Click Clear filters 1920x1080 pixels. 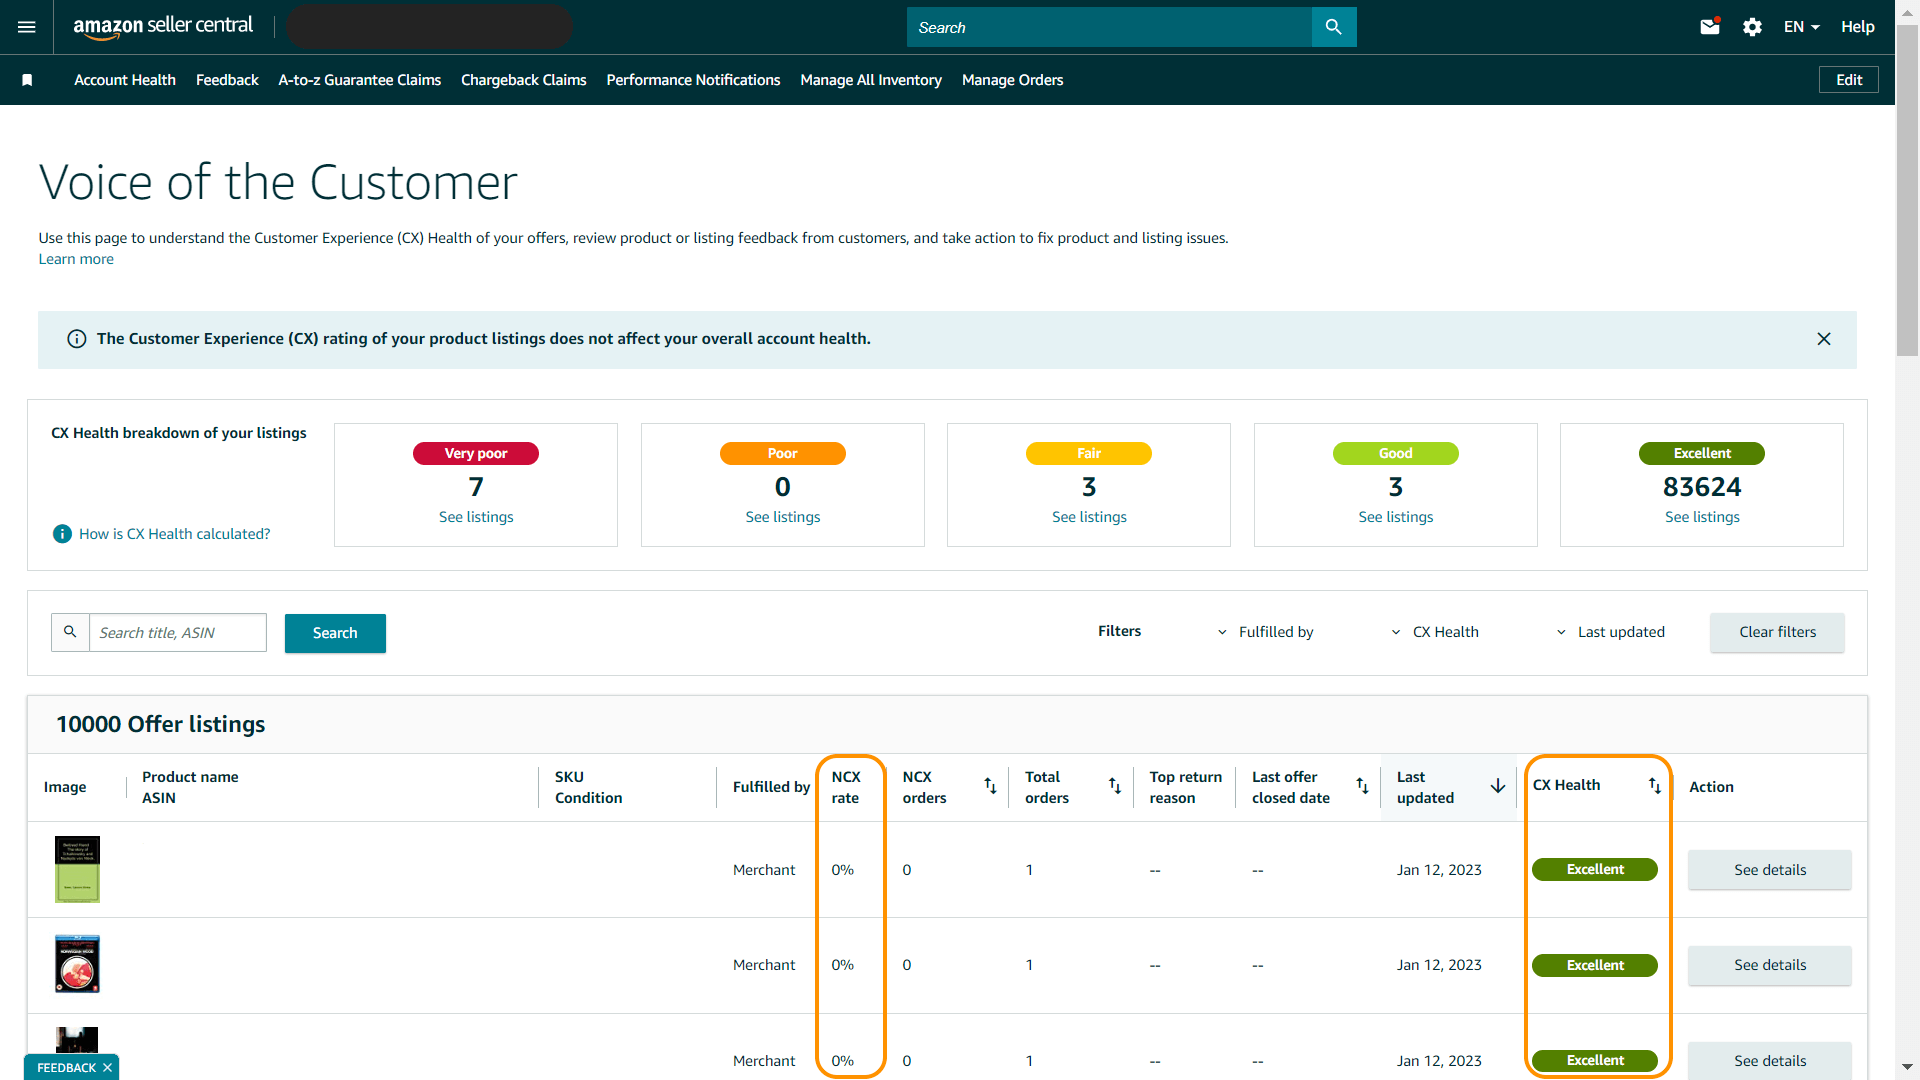[x=1777, y=632]
